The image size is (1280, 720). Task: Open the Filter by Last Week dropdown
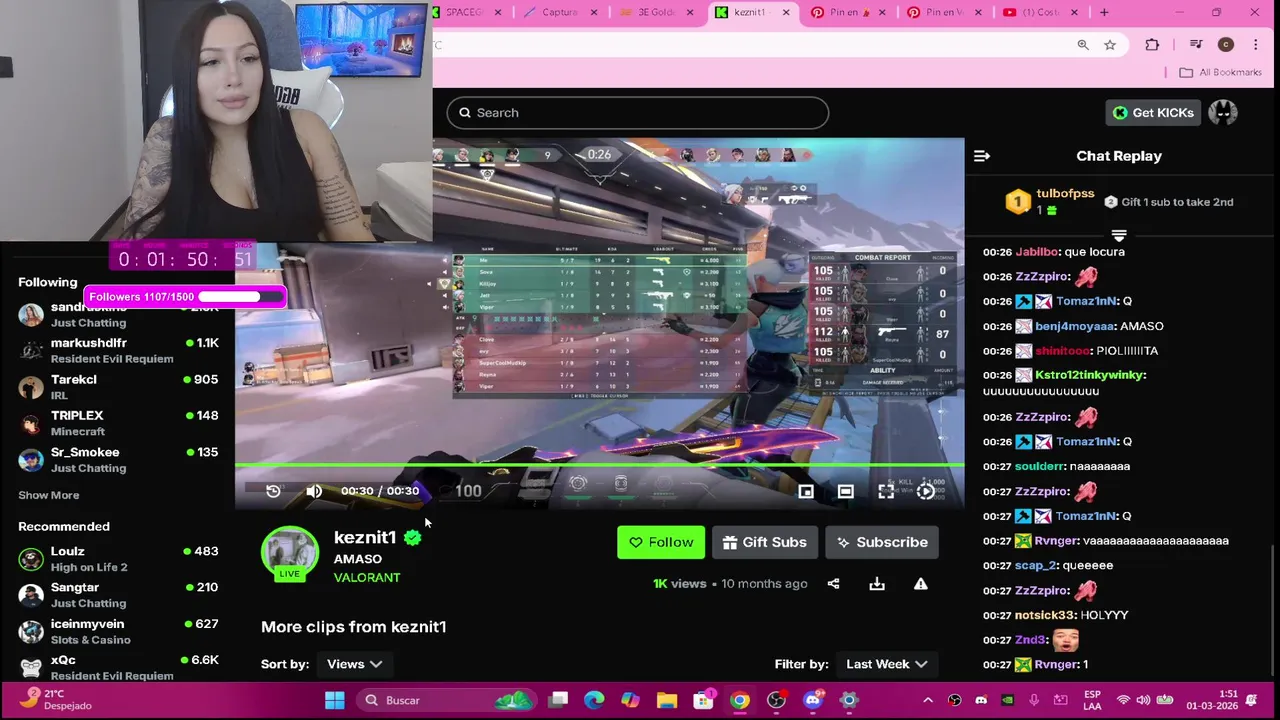pyautogui.click(x=886, y=664)
